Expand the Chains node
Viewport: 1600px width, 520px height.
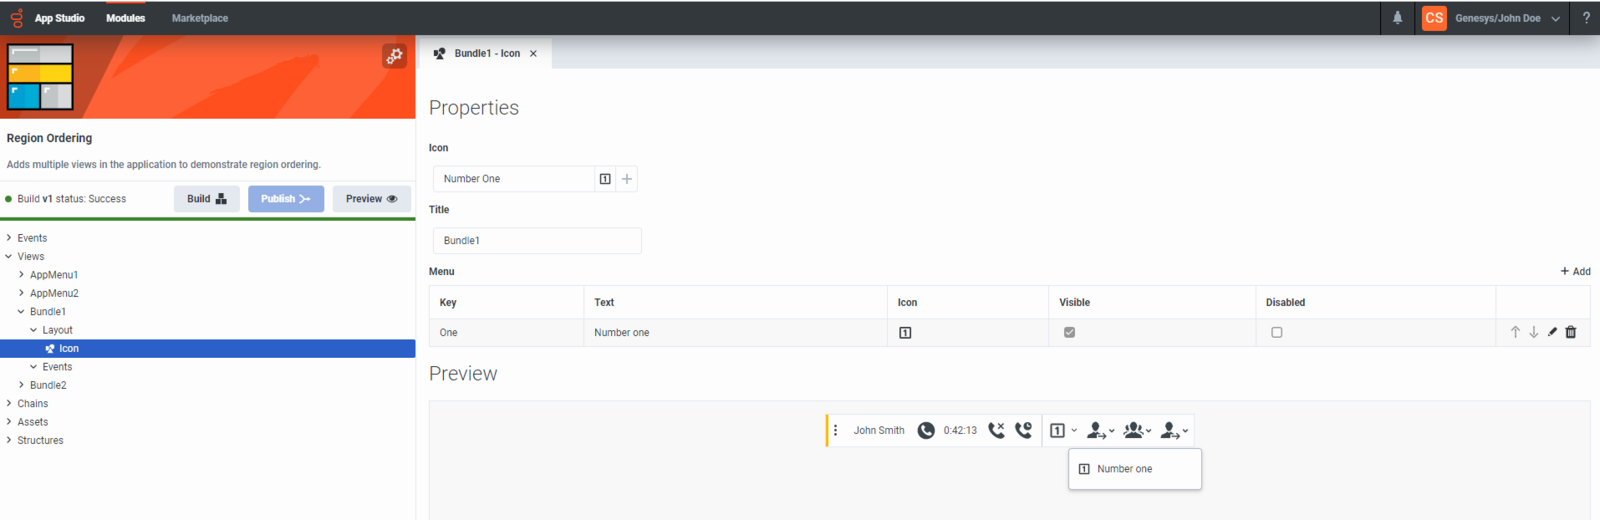pyautogui.click(x=9, y=404)
